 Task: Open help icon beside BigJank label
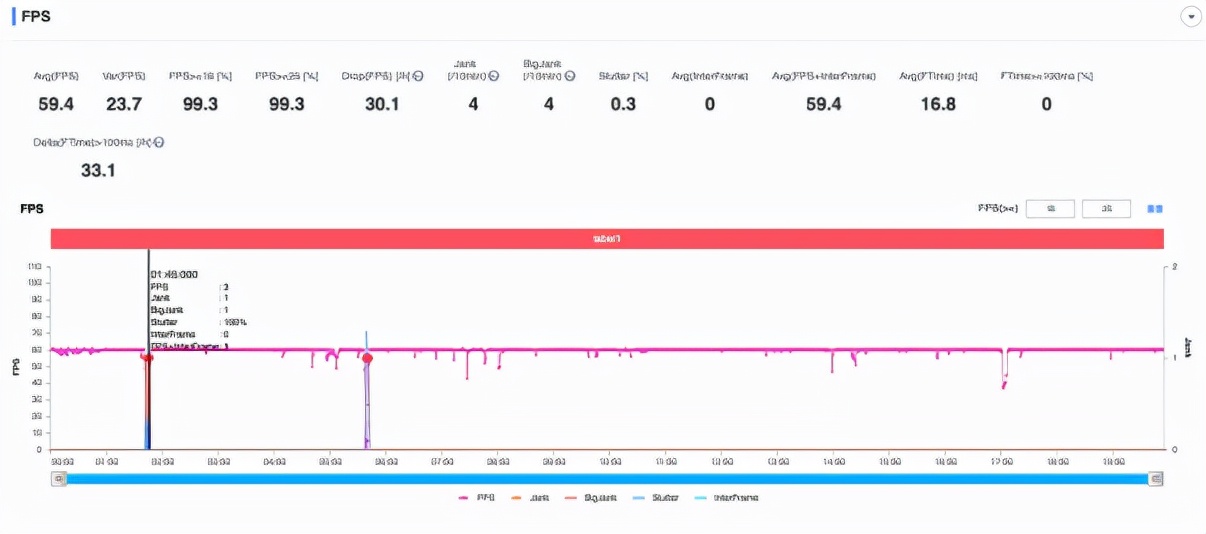coord(569,76)
